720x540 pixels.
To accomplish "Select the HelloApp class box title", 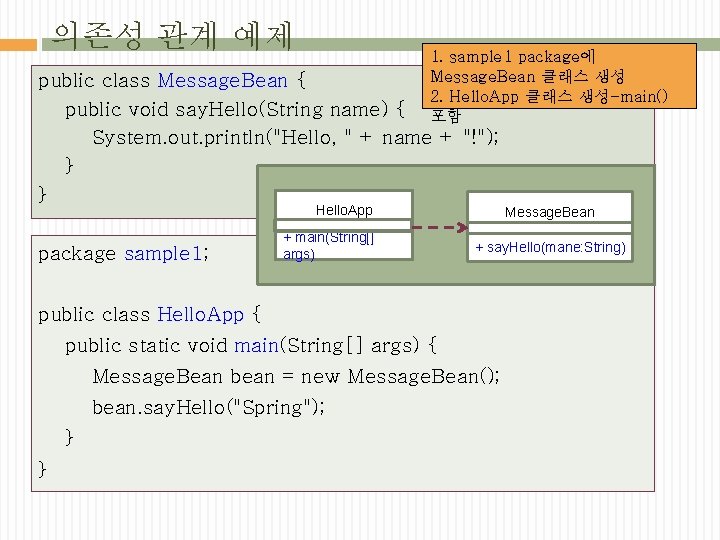I will [x=344, y=210].
